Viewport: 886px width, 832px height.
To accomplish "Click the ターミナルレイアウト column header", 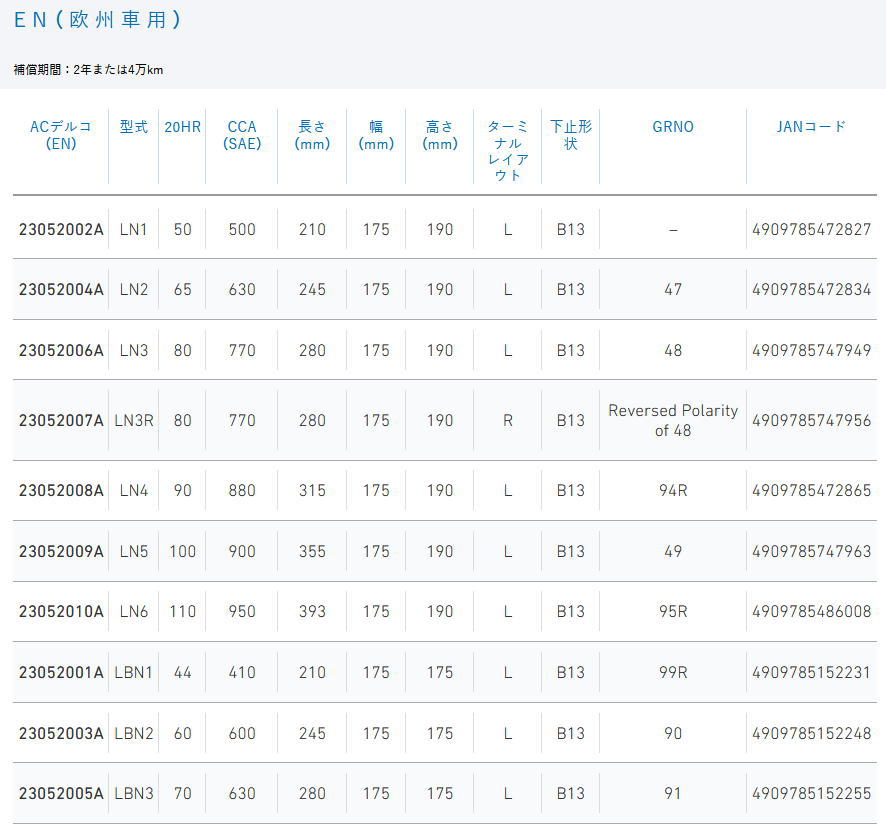I will [507, 150].
